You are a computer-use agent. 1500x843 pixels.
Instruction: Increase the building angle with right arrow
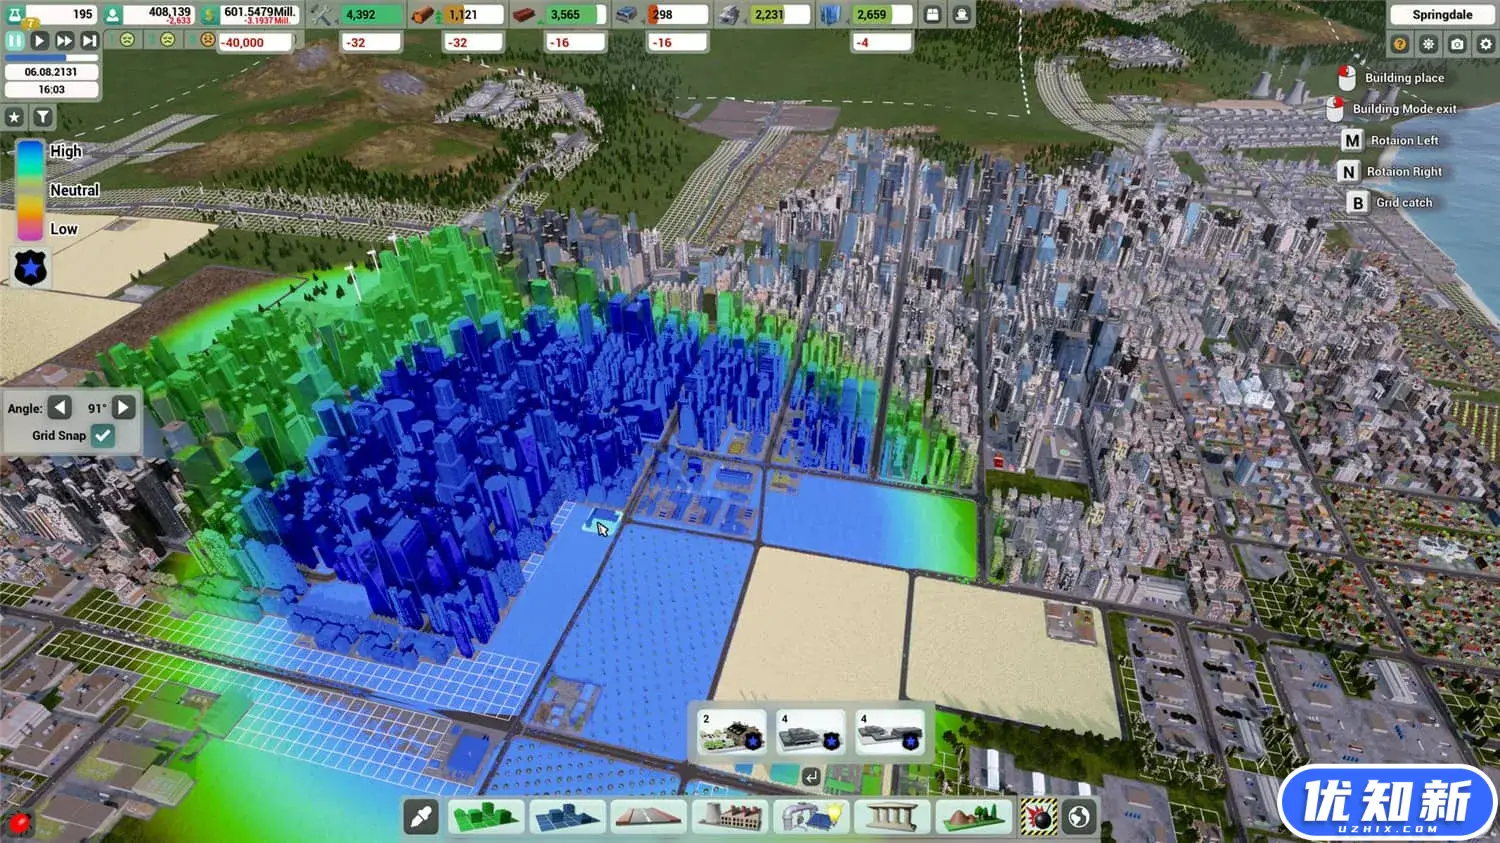click(124, 408)
